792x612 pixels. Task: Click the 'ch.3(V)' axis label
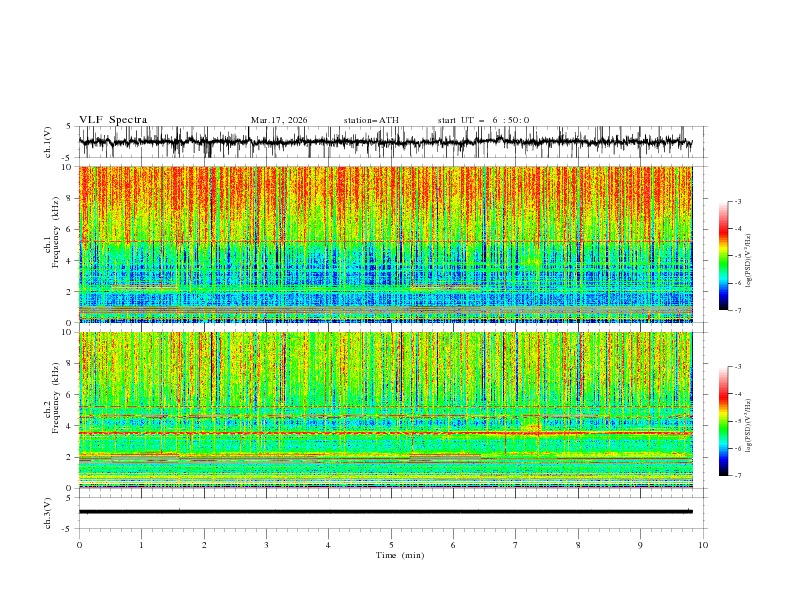(x=48, y=513)
